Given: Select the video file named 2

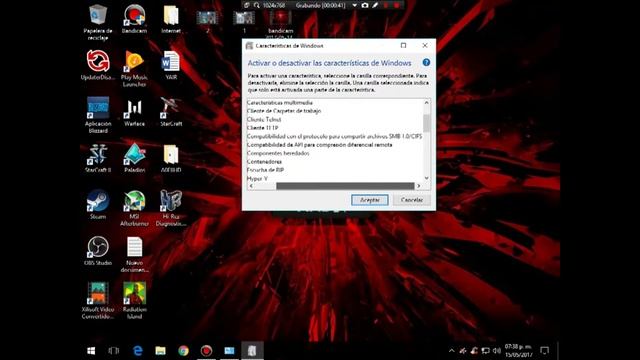Looking at the screenshot, I should [207, 21].
